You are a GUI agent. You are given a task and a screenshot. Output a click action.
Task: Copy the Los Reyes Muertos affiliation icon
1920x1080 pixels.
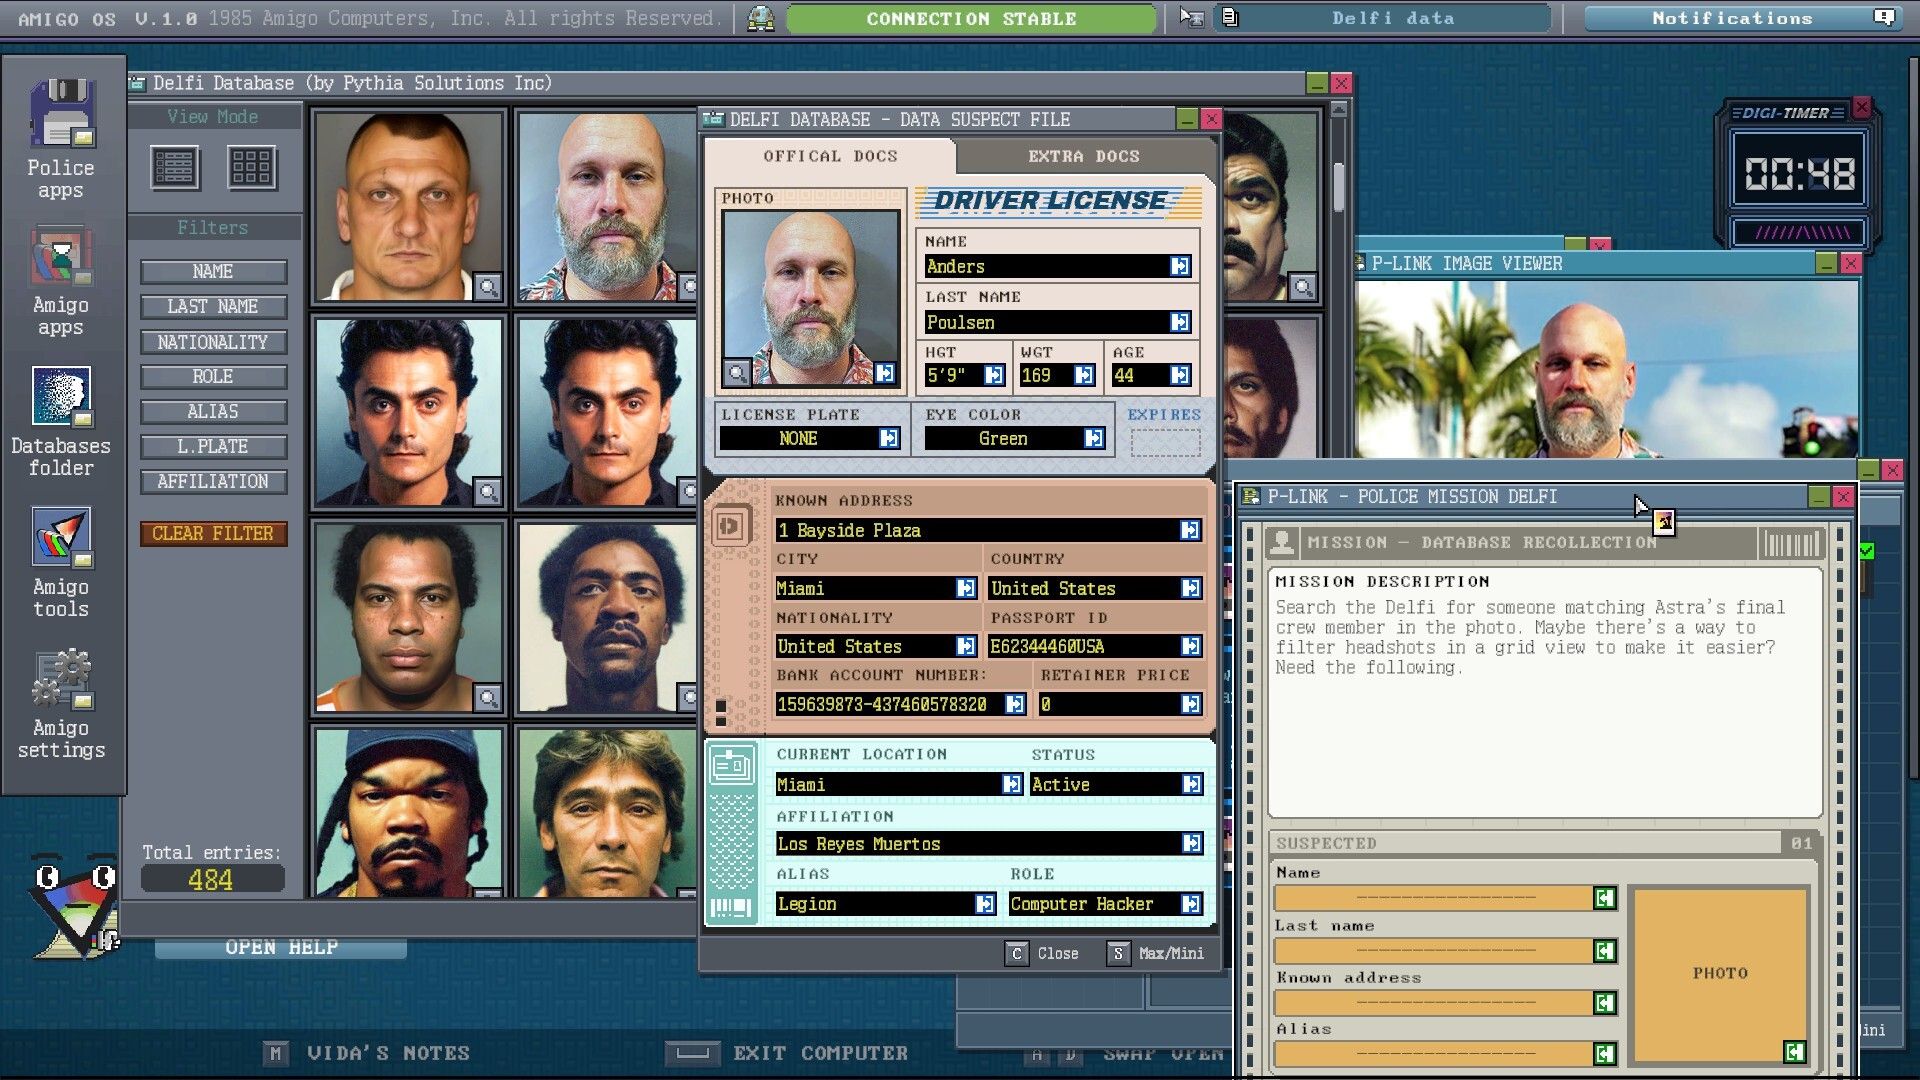tap(1191, 844)
